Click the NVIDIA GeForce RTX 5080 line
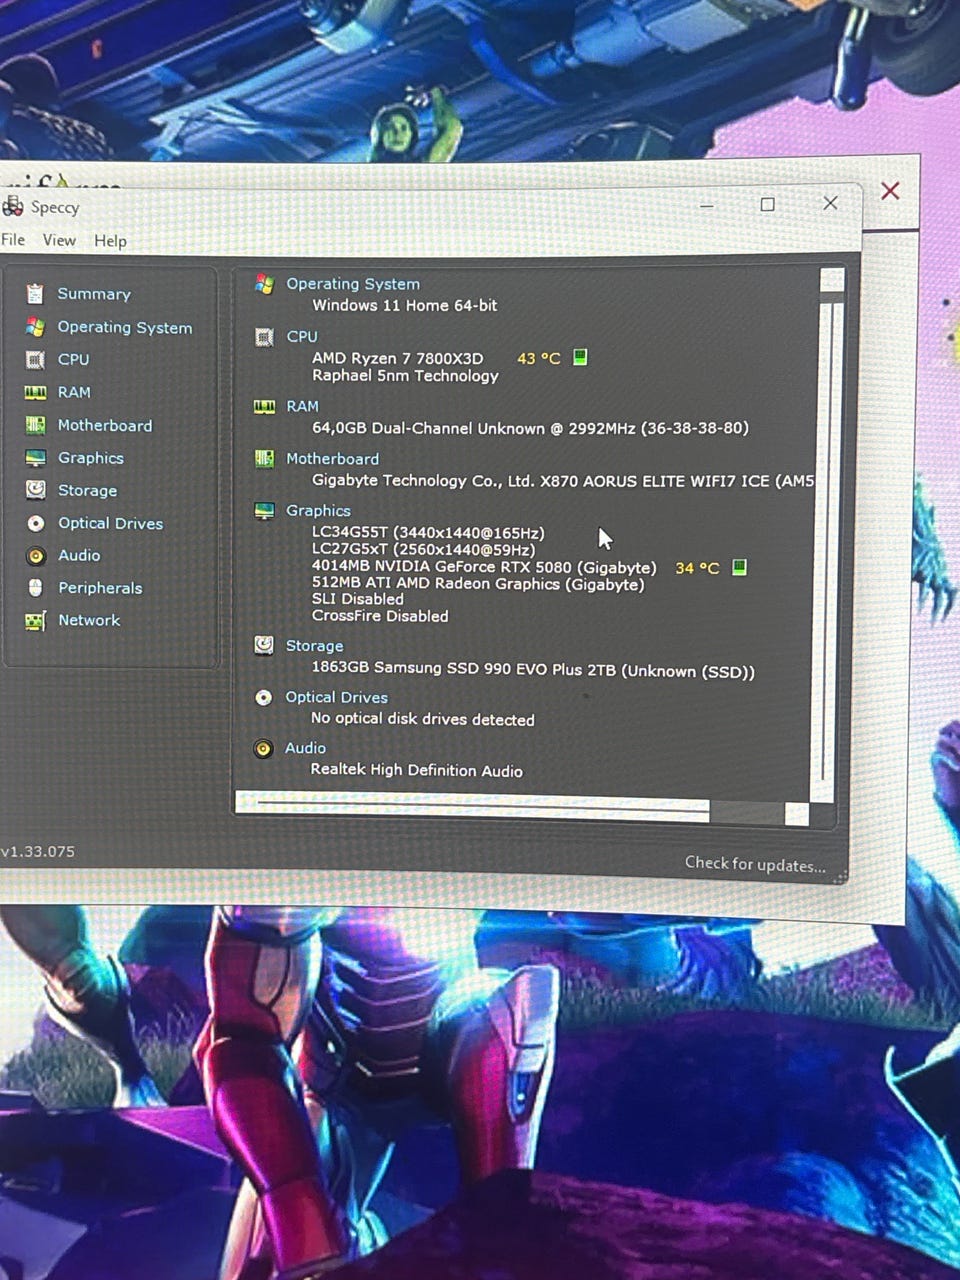This screenshot has height=1280, width=960. pyautogui.click(x=484, y=567)
